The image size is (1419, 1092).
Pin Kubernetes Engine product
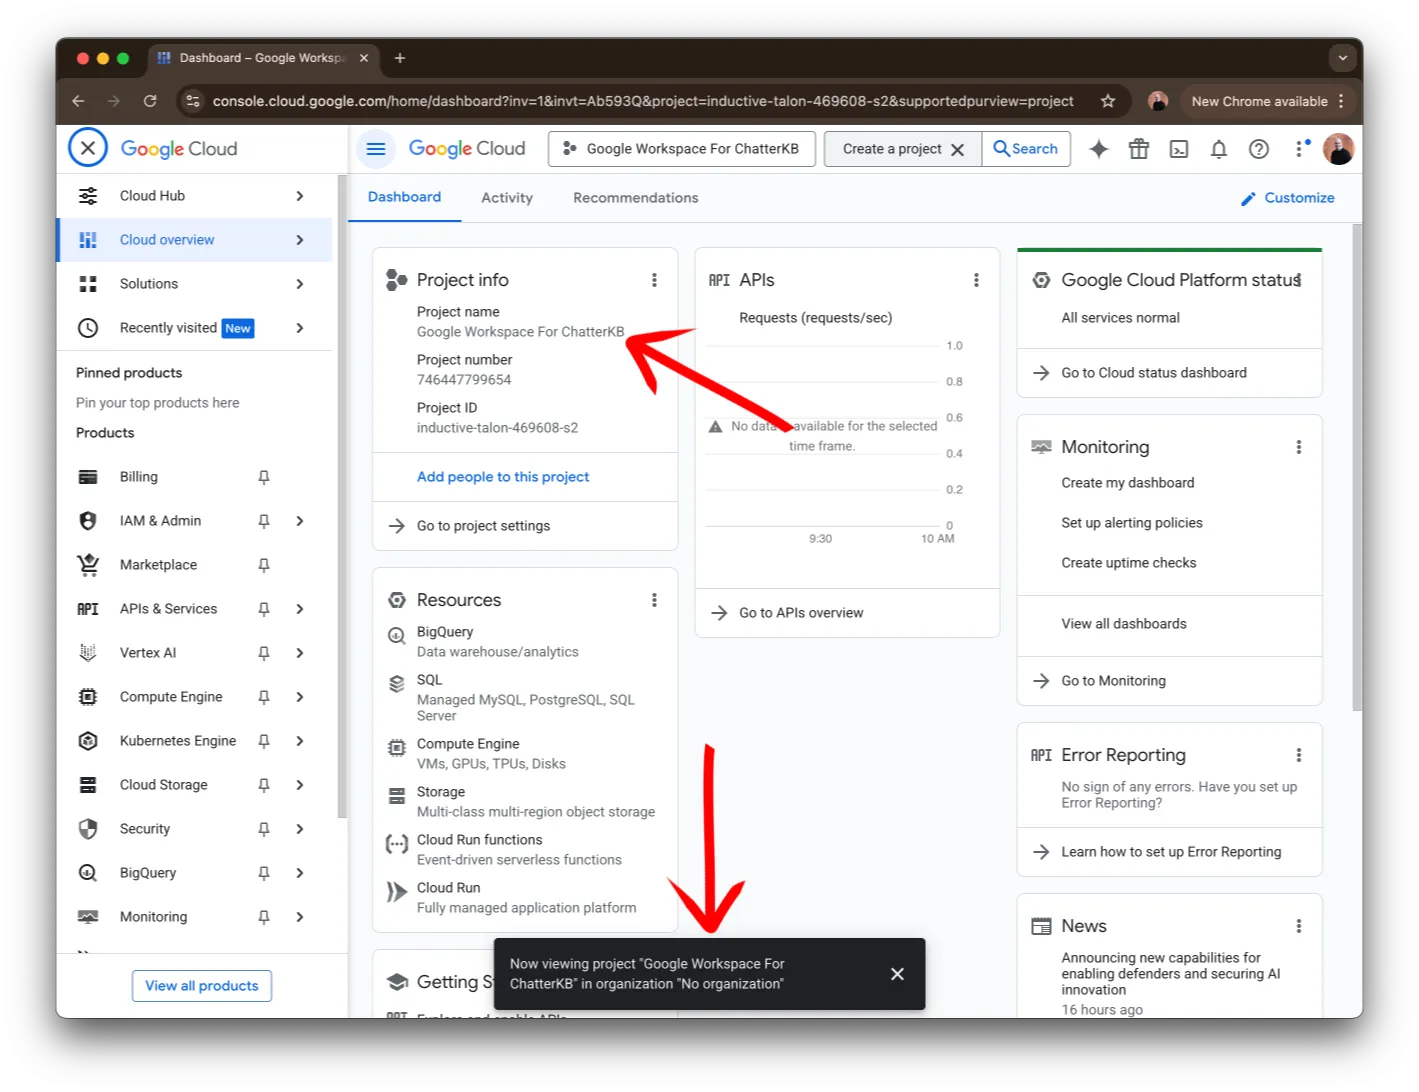tap(264, 741)
